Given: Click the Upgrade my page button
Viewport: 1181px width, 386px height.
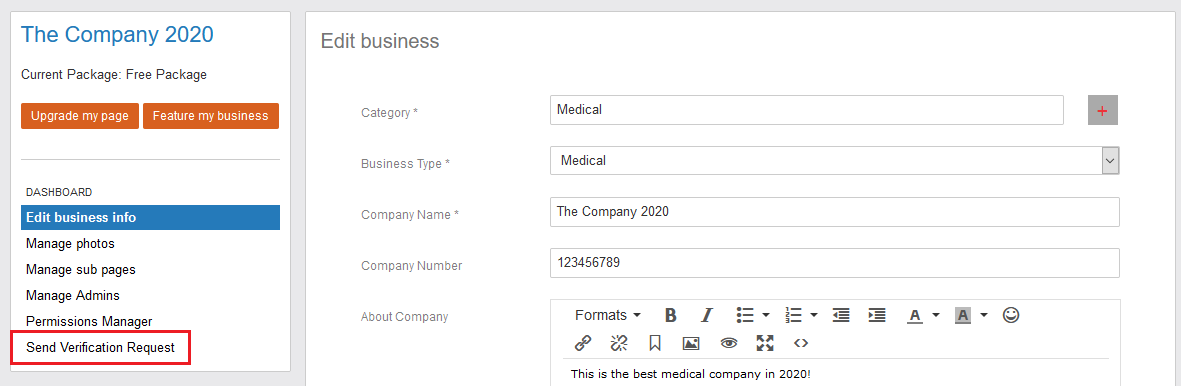Looking at the screenshot, I should tap(80, 116).
